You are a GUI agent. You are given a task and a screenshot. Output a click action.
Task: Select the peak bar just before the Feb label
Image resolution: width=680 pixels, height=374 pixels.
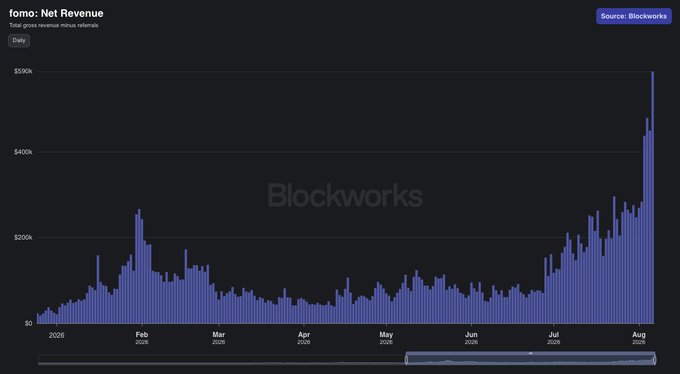(x=139, y=266)
